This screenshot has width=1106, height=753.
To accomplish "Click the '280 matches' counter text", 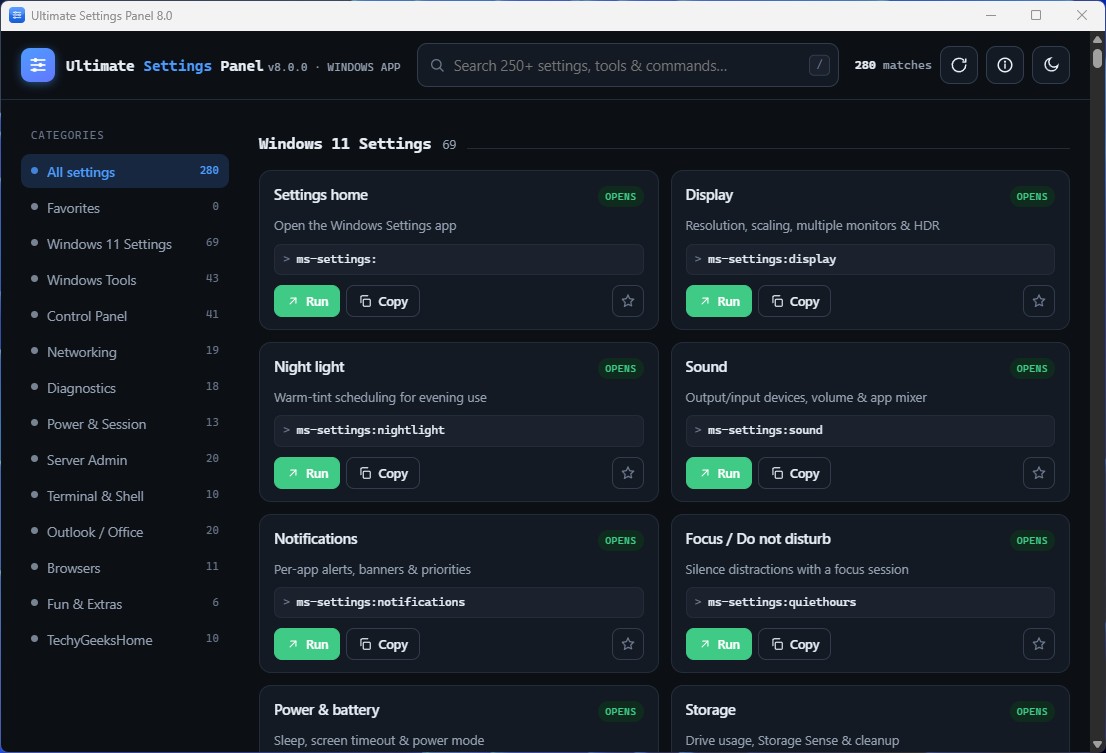I will pyautogui.click(x=892, y=65).
